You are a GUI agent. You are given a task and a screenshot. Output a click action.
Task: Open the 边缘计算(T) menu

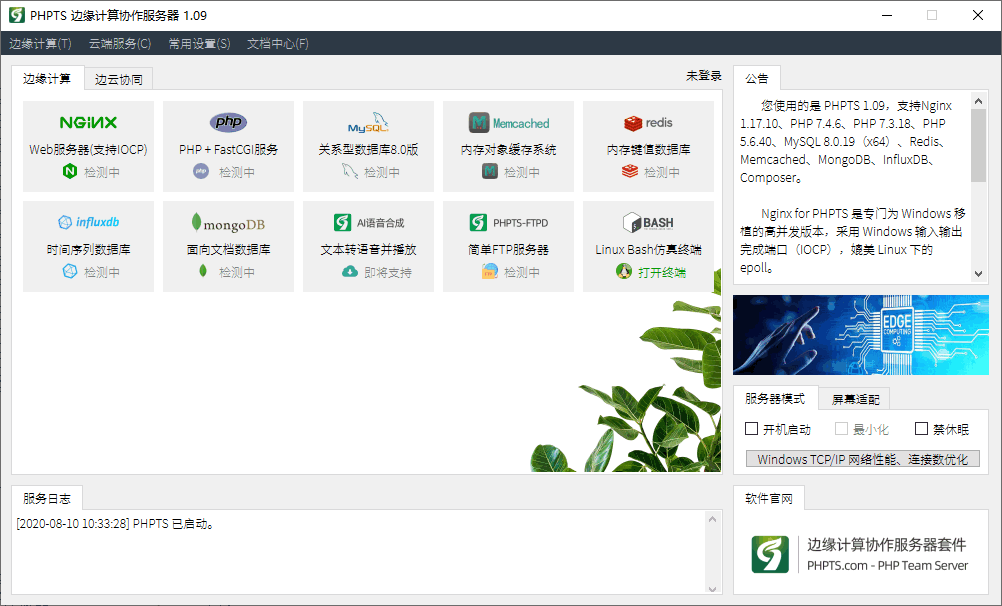coord(40,43)
